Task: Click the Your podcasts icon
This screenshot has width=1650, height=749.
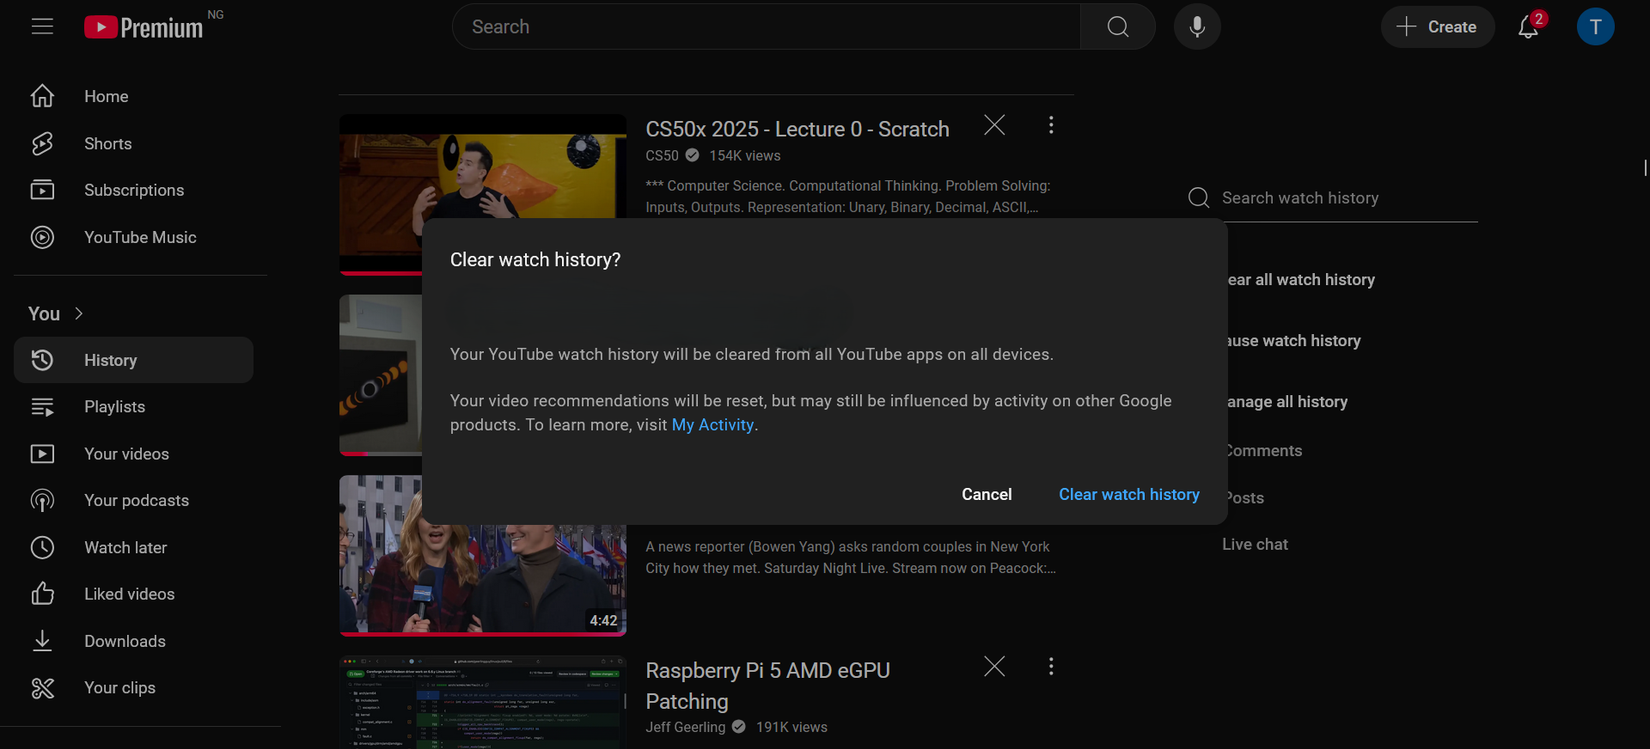Action: (42, 500)
